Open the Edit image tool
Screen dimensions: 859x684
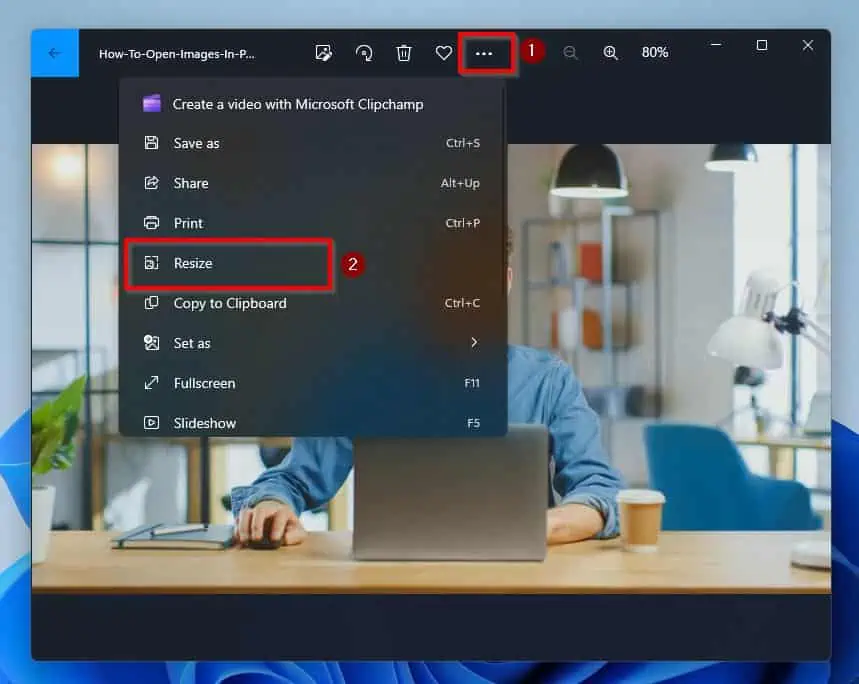[x=323, y=53]
